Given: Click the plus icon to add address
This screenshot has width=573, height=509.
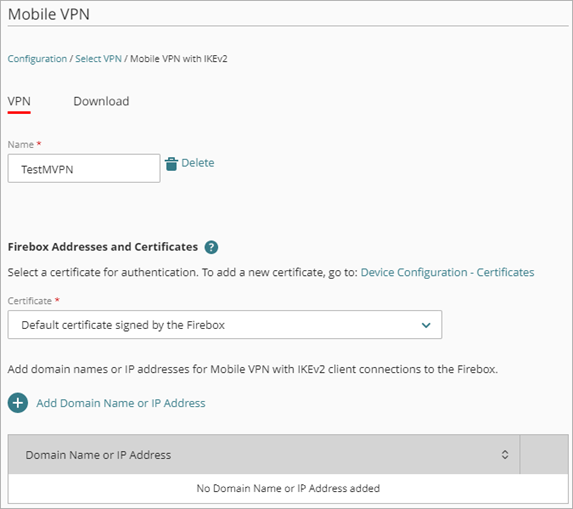Looking at the screenshot, I should [18, 403].
